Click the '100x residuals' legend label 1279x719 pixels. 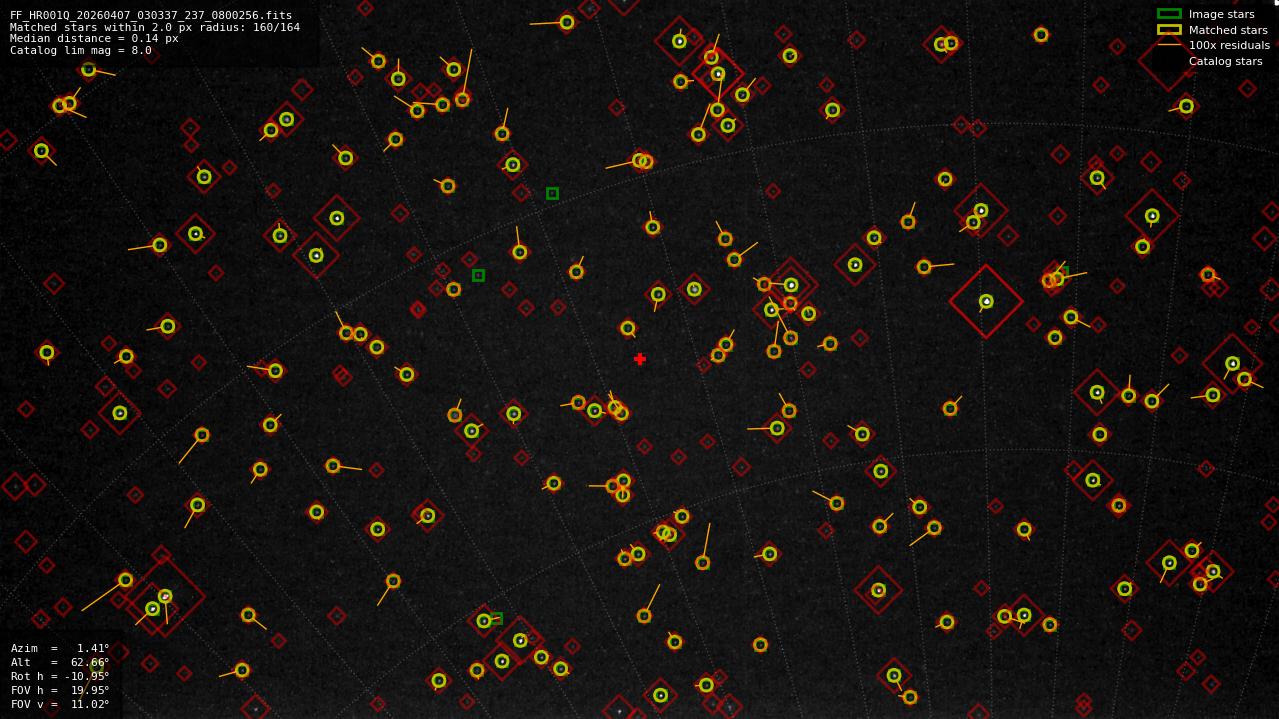(x=1229, y=45)
